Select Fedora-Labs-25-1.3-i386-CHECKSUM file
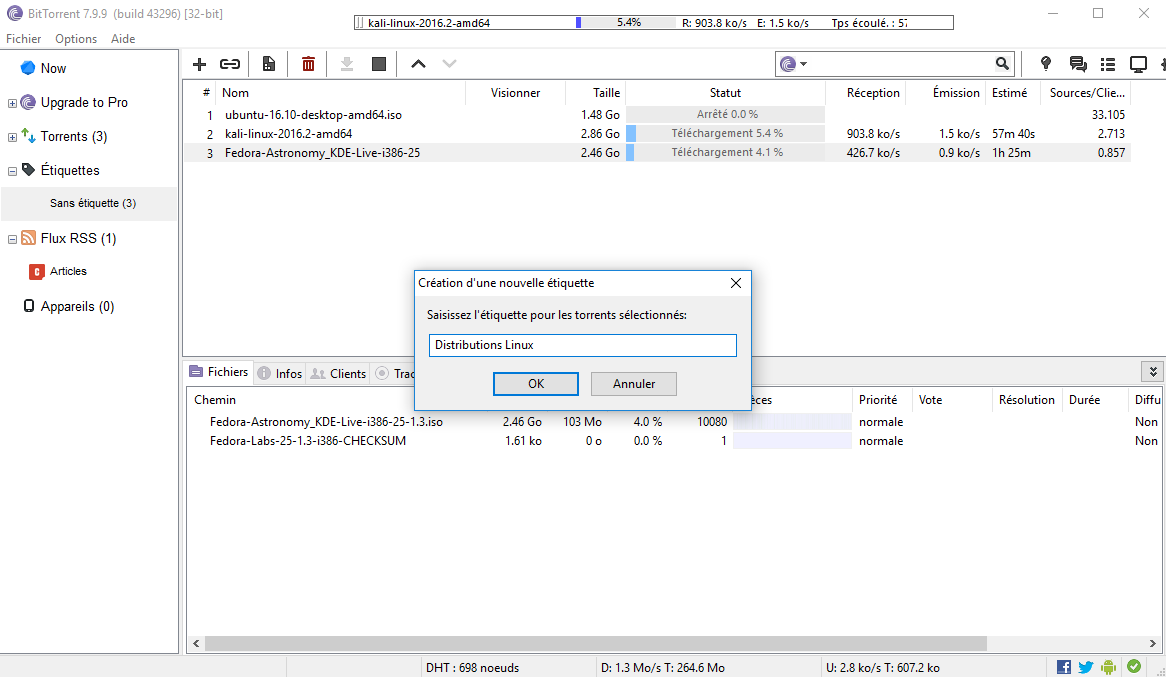 308,441
